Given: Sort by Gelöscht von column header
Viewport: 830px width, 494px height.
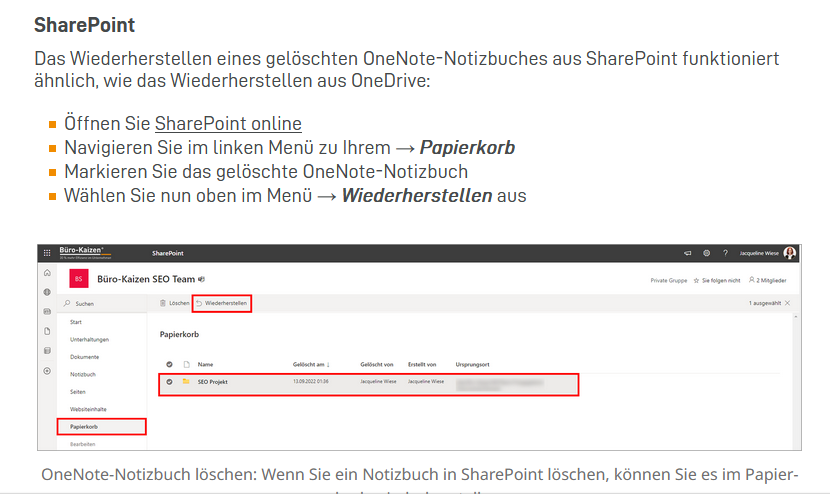Looking at the screenshot, I should coord(377,364).
